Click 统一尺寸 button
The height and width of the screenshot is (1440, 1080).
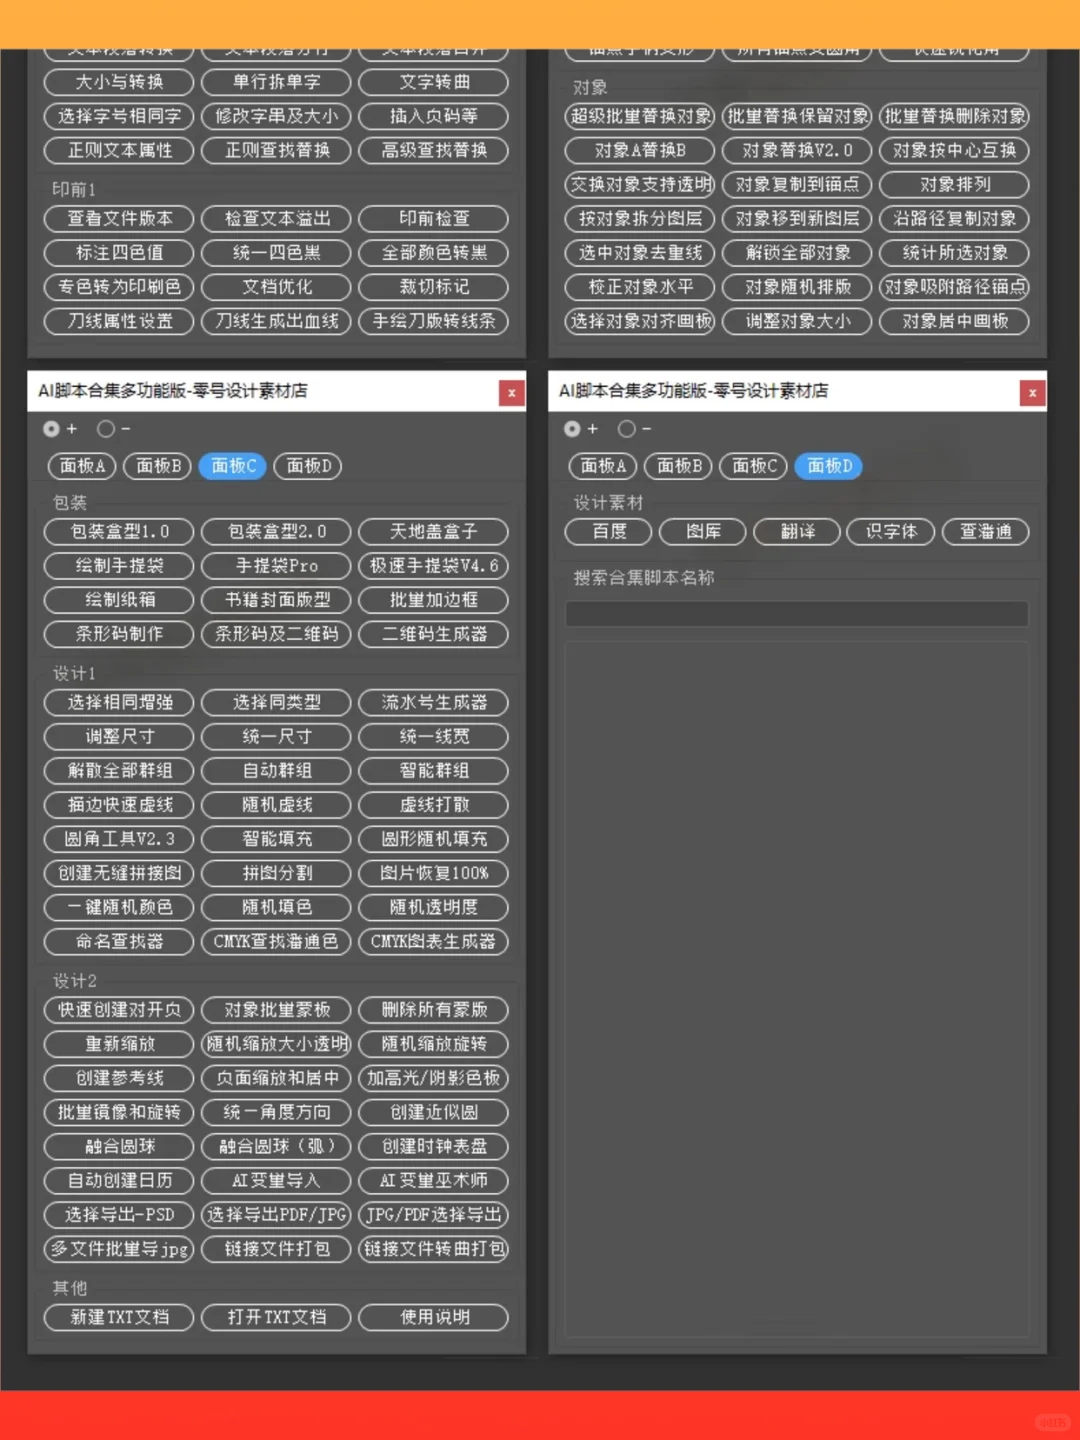[x=276, y=737]
